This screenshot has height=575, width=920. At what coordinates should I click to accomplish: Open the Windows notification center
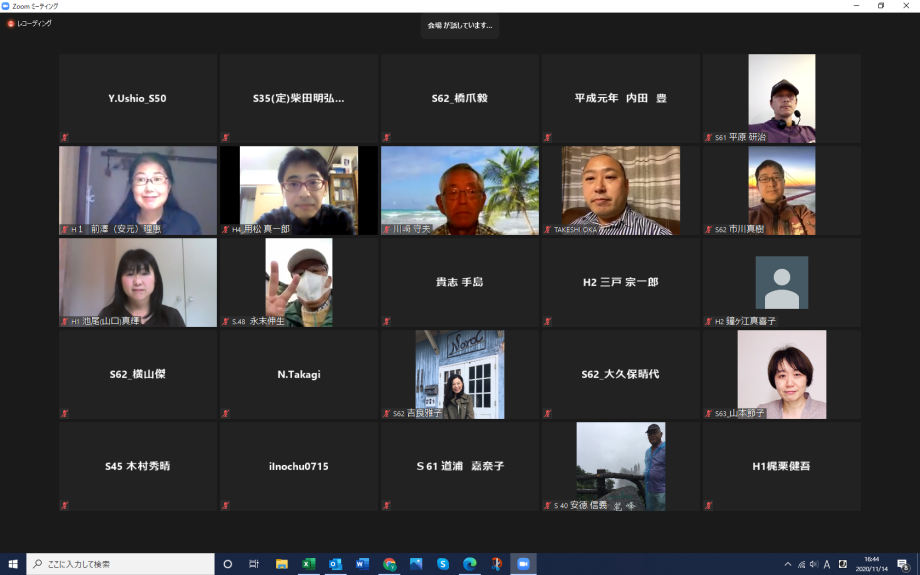903,564
